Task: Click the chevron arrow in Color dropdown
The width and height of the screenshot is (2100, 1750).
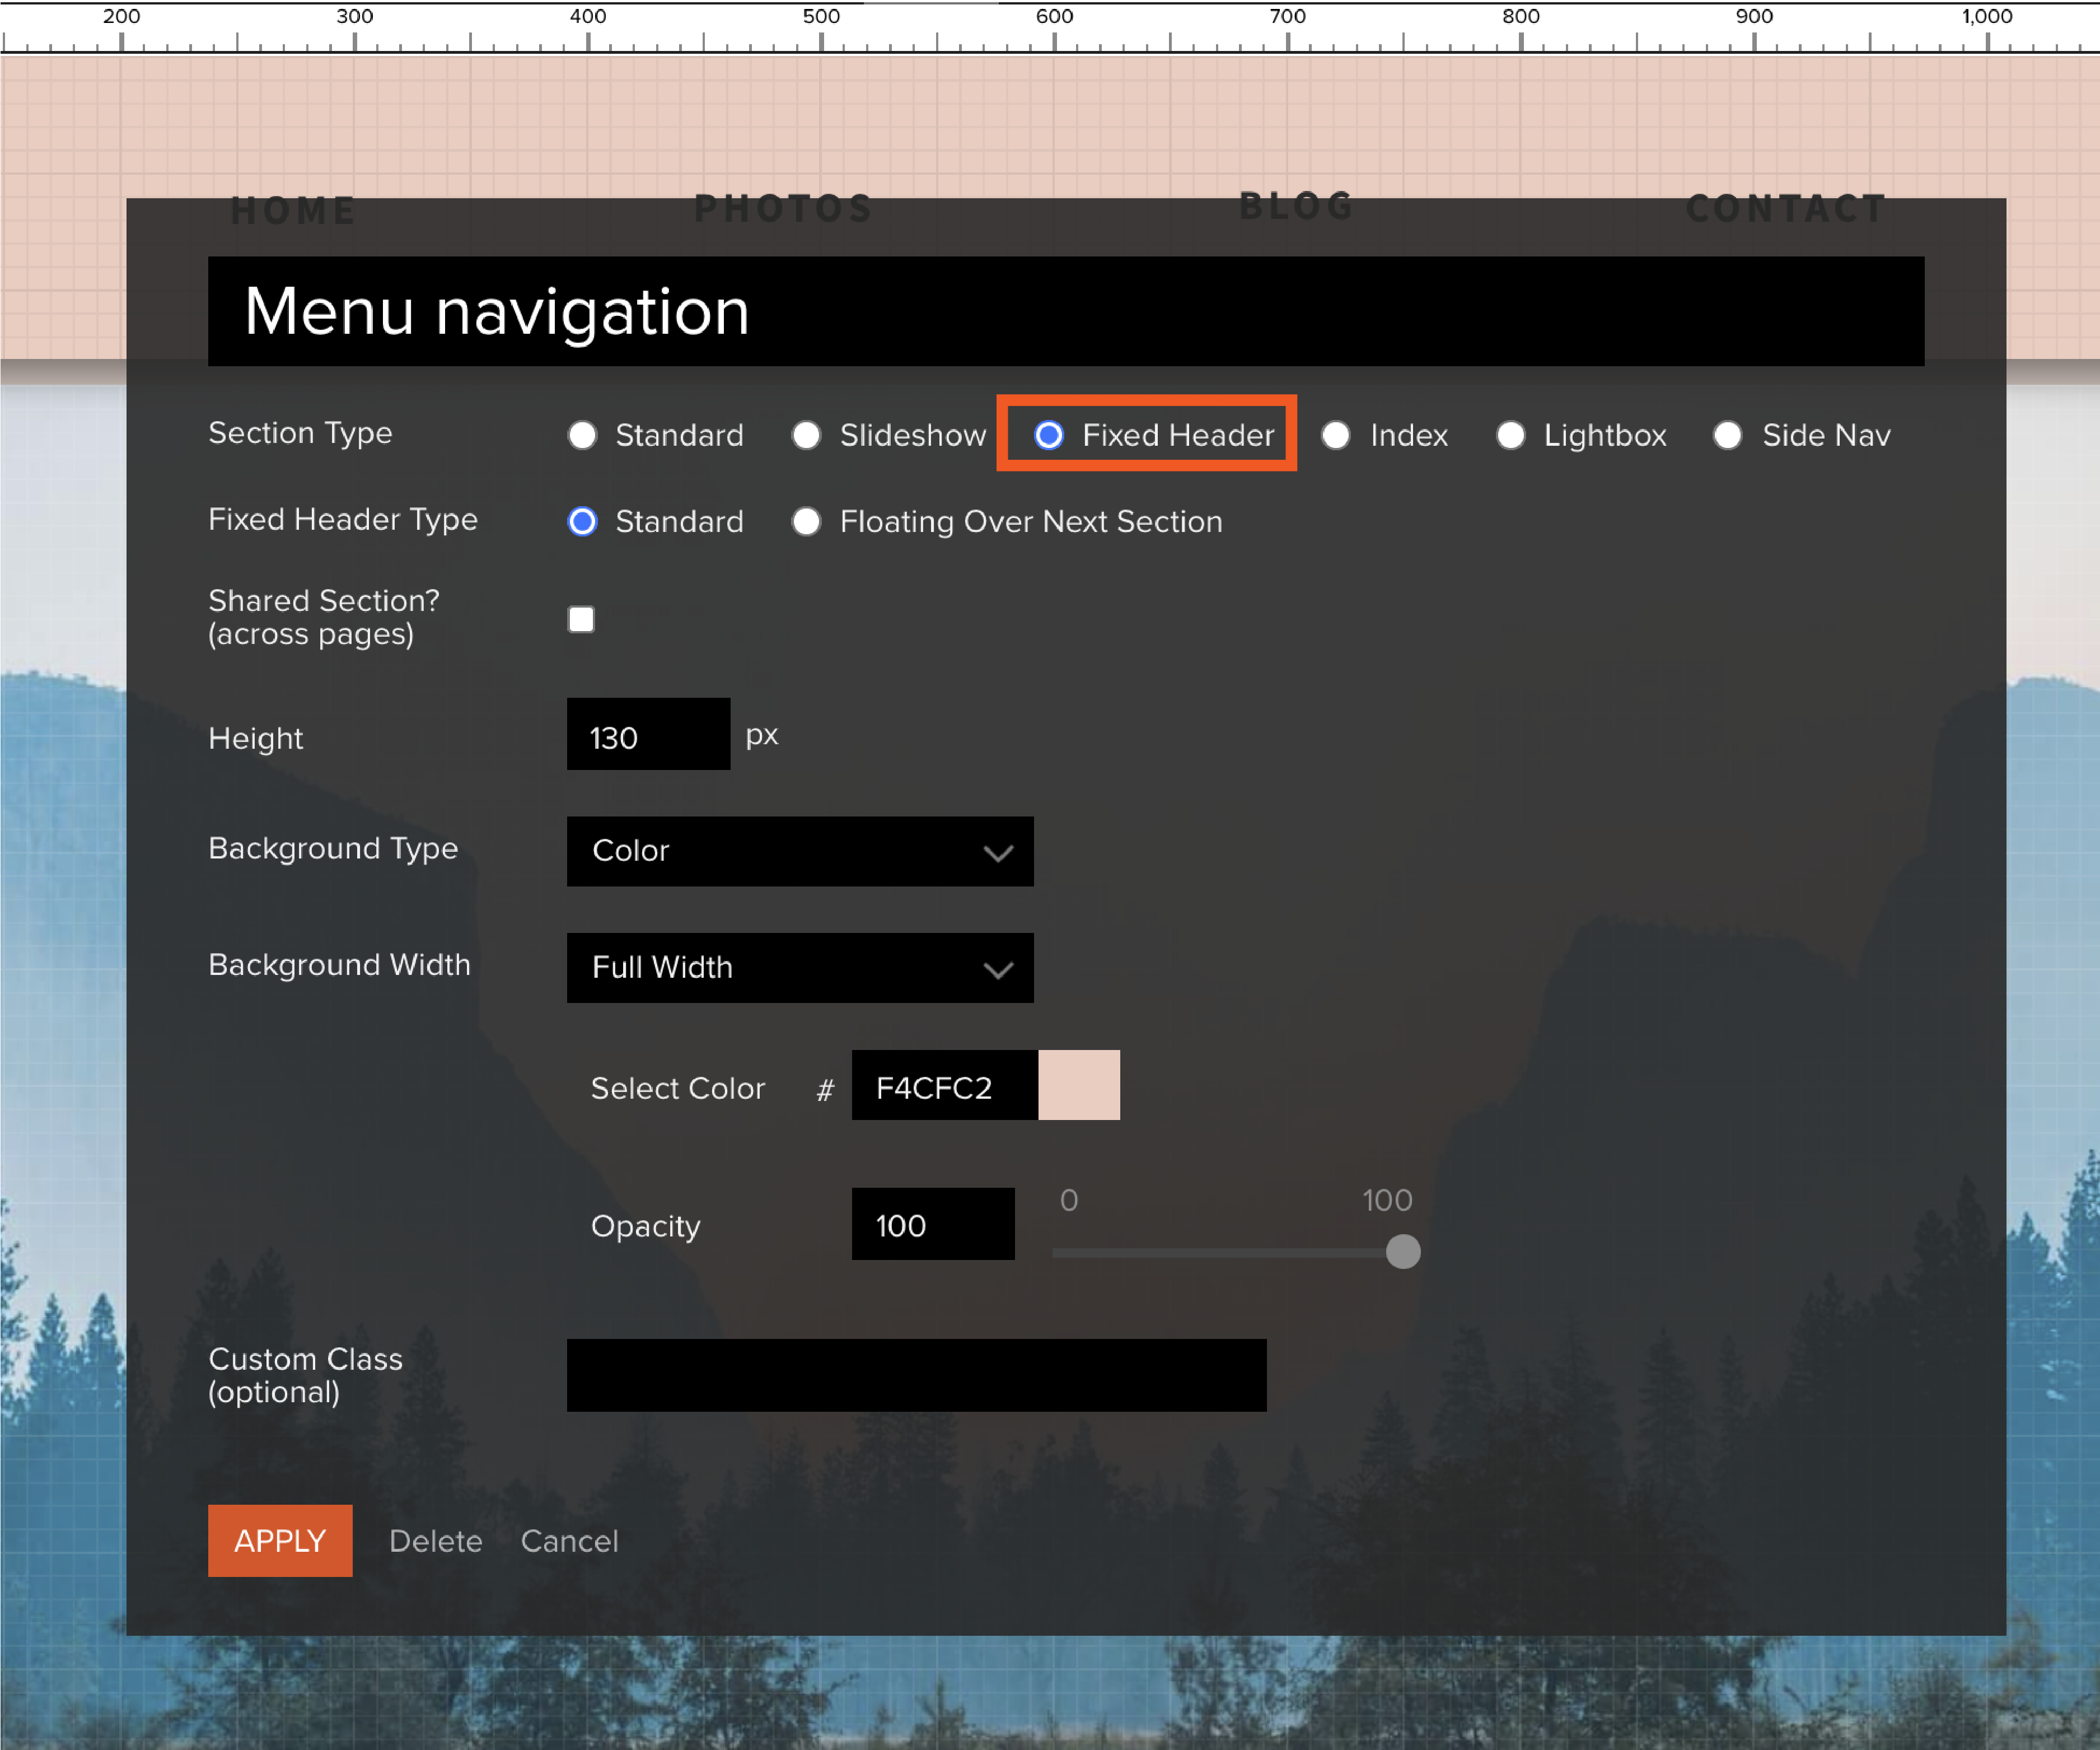Action: [998, 853]
